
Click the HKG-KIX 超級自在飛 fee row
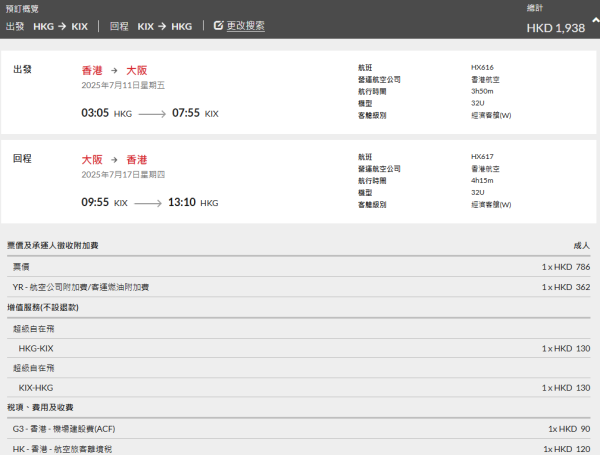click(x=36, y=348)
